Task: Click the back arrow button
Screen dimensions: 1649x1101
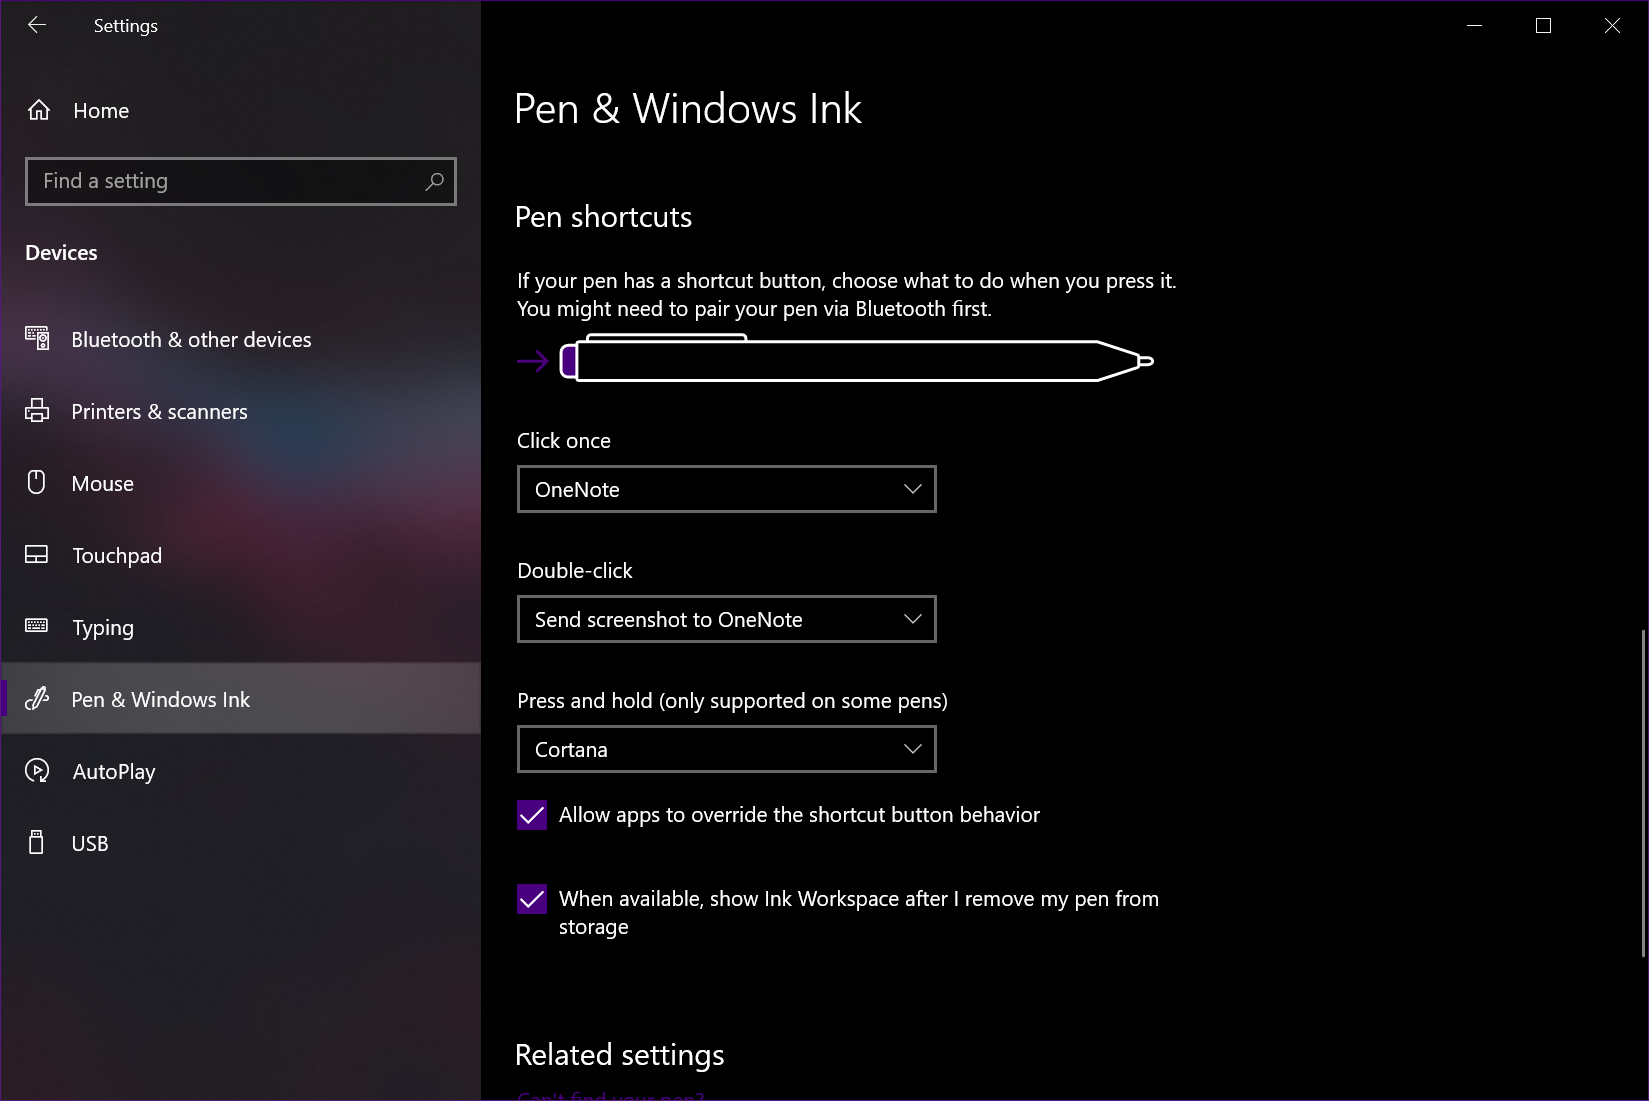Action: click(37, 25)
